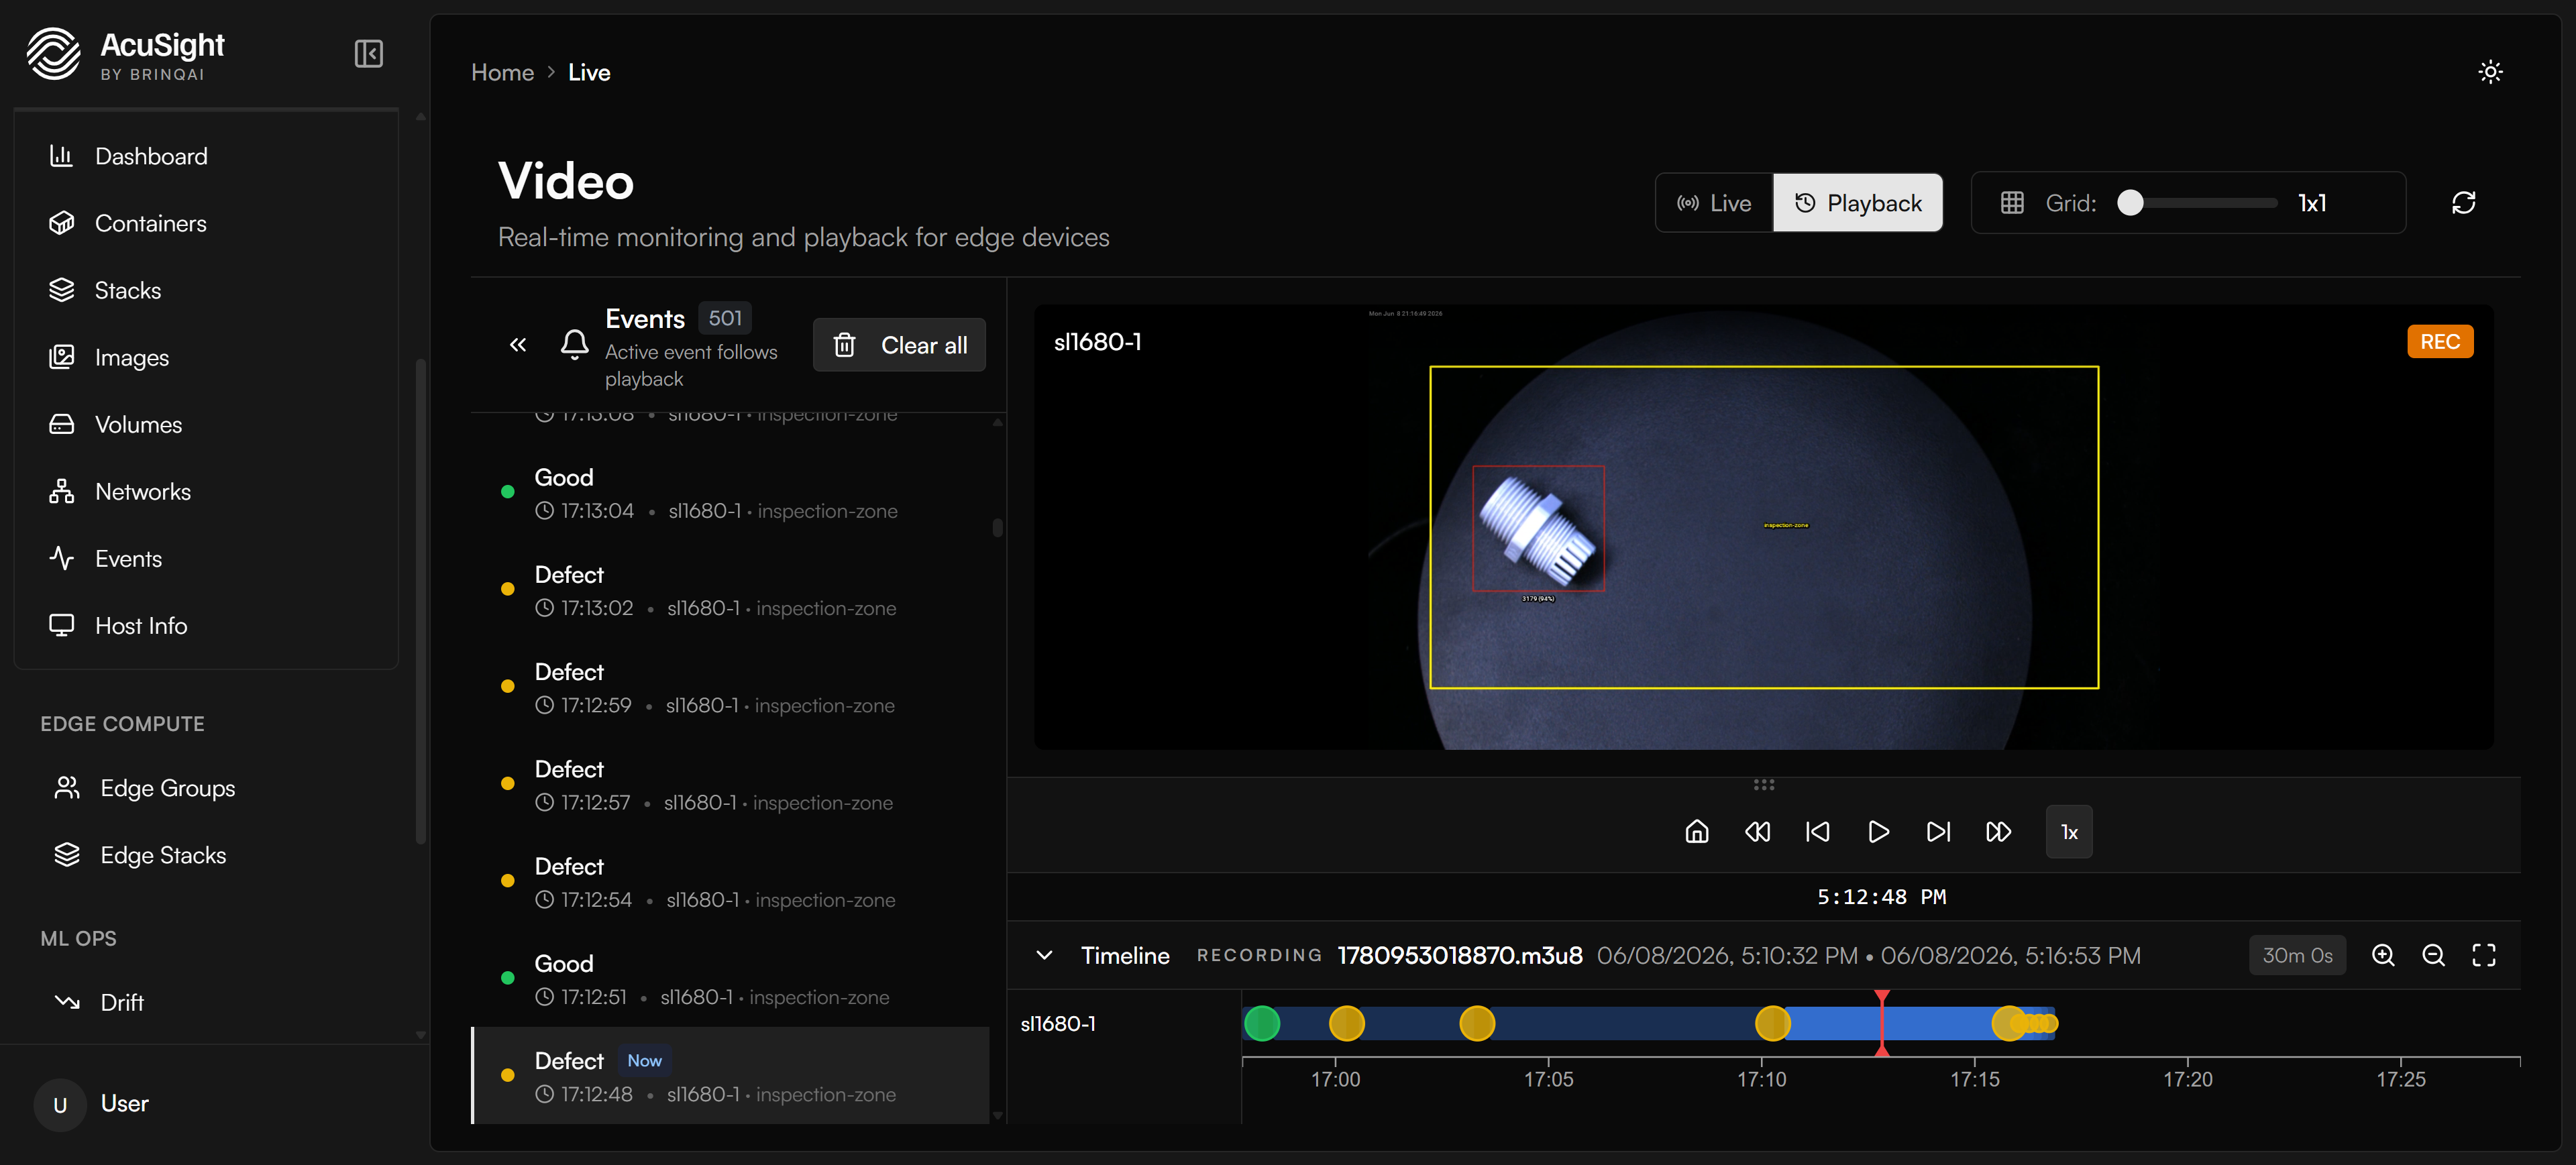Click the Grid layout icon
The height and width of the screenshot is (1165, 2576).
pyautogui.click(x=2012, y=203)
